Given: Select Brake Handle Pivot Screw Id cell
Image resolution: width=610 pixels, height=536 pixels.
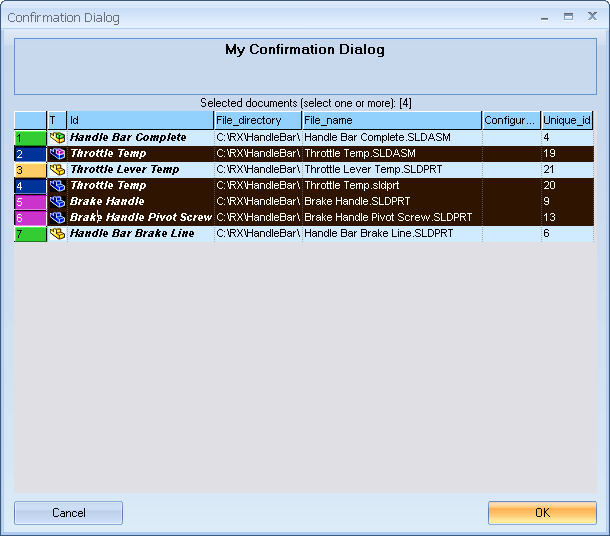Looking at the screenshot, I should (141, 217).
